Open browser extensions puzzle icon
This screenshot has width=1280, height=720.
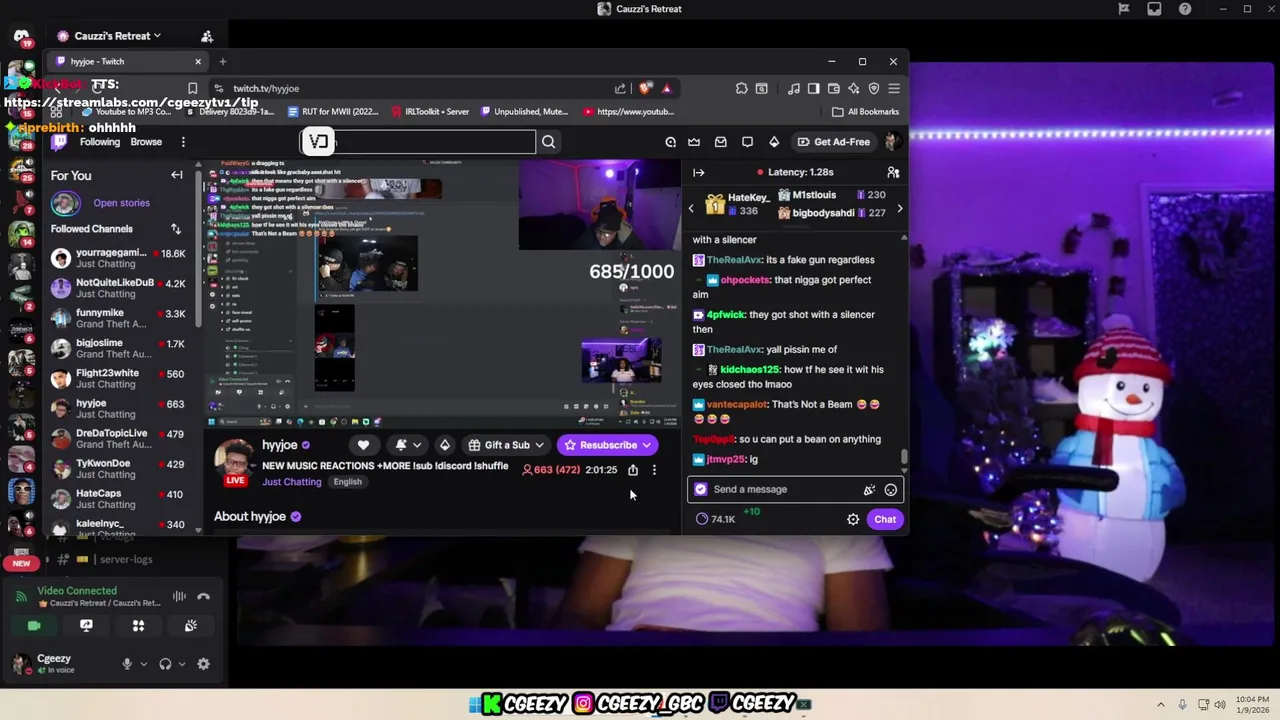(741, 89)
